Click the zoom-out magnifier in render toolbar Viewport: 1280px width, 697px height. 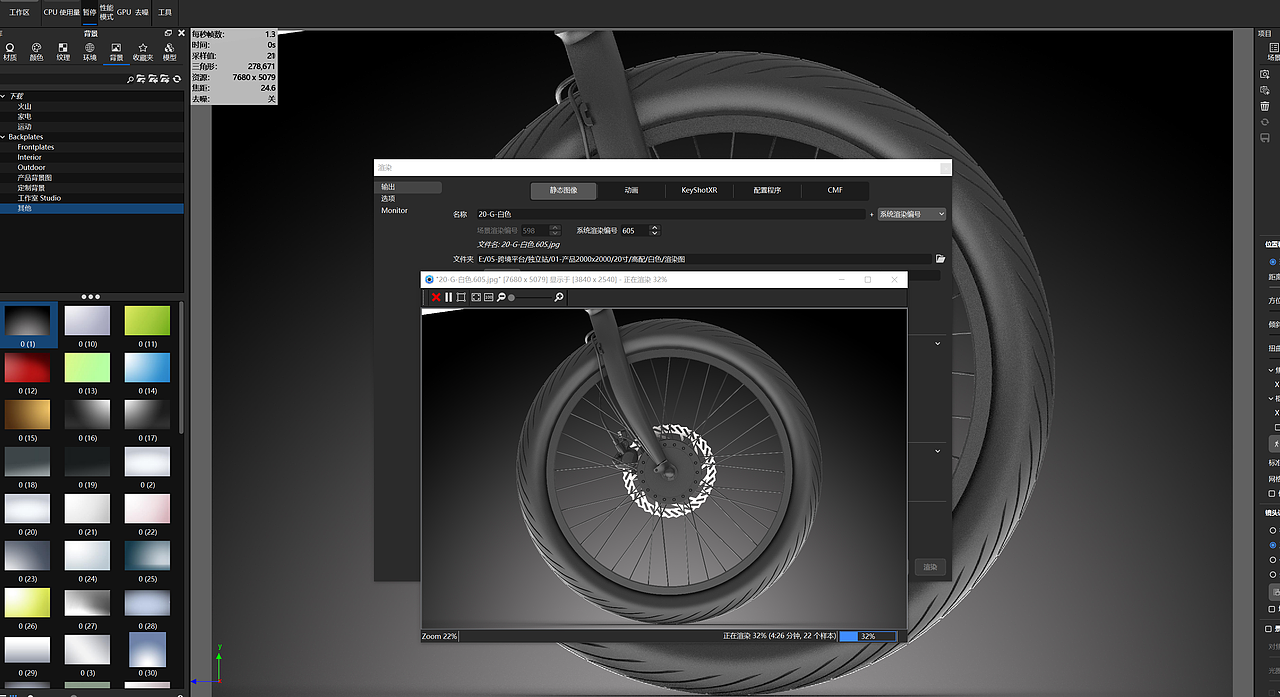point(501,297)
